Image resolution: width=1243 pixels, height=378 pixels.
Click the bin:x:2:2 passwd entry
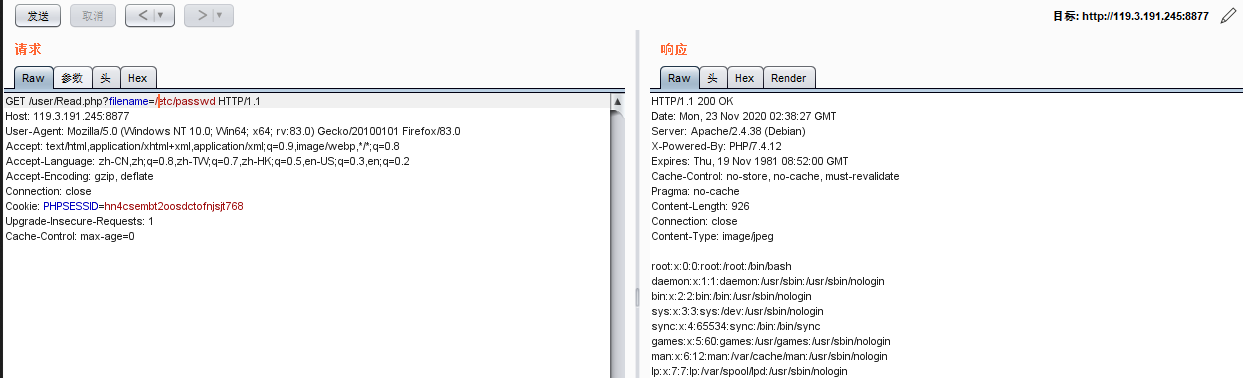point(731,296)
